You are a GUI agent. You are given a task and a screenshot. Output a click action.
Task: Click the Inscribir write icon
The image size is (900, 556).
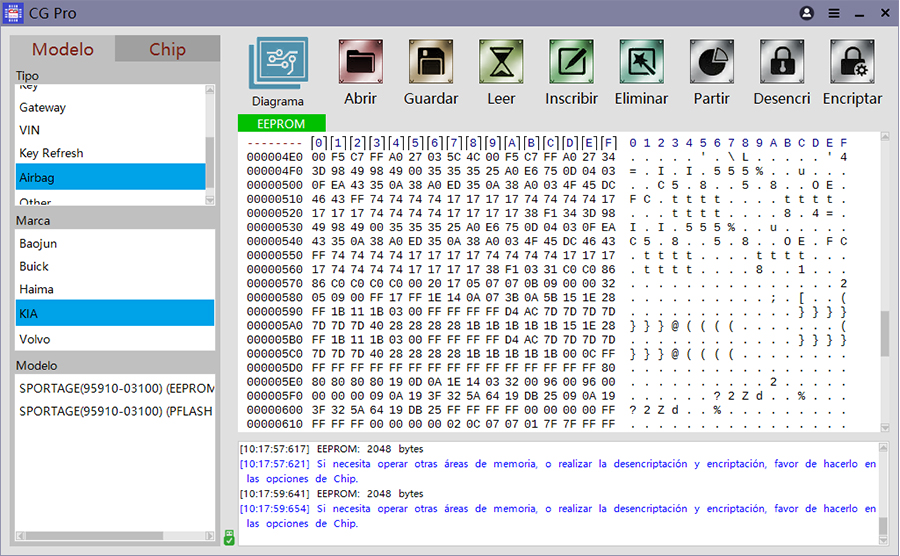(x=571, y=61)
